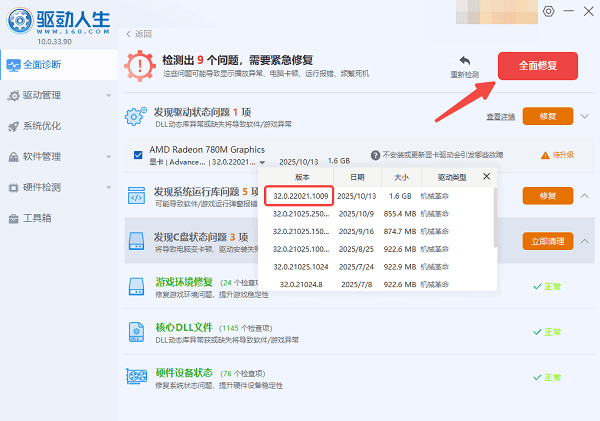Select the 全面诊断 sidebar tab
This screenshot has height=421, width=600.
click(50, 66)
